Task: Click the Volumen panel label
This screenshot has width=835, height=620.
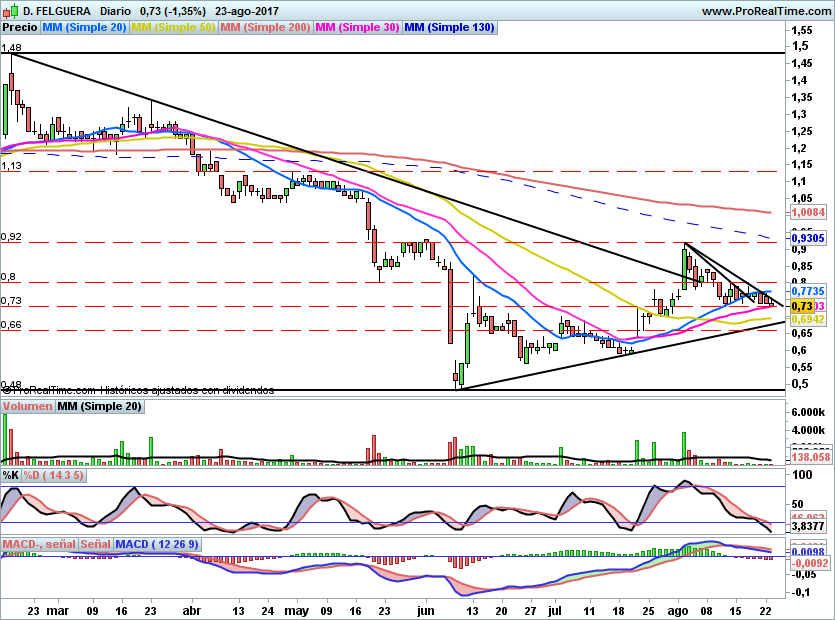Action: click(27, 407)
